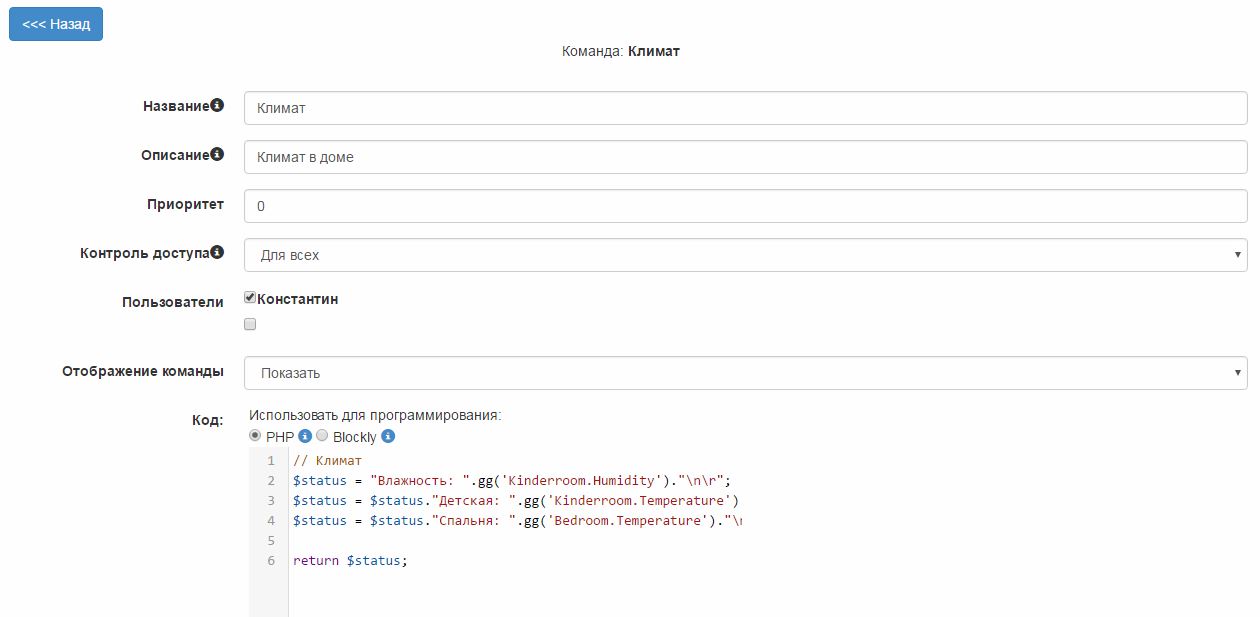Select the PHP radio button
1260x617 pixels.
point(255,436)
